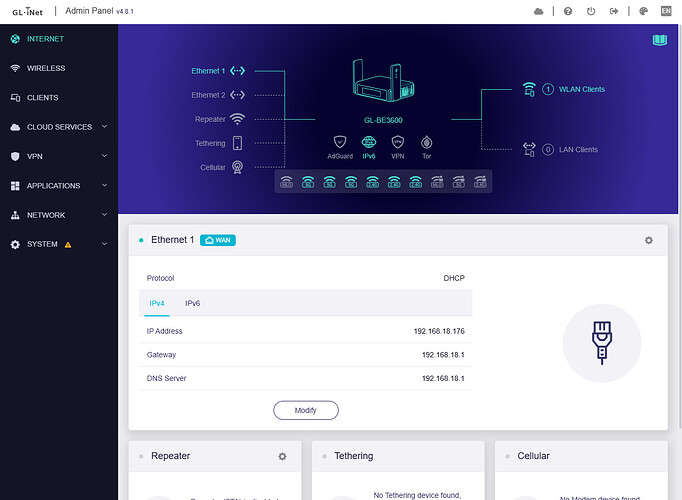Click the Tethering phone icon

tap(237, 143)
